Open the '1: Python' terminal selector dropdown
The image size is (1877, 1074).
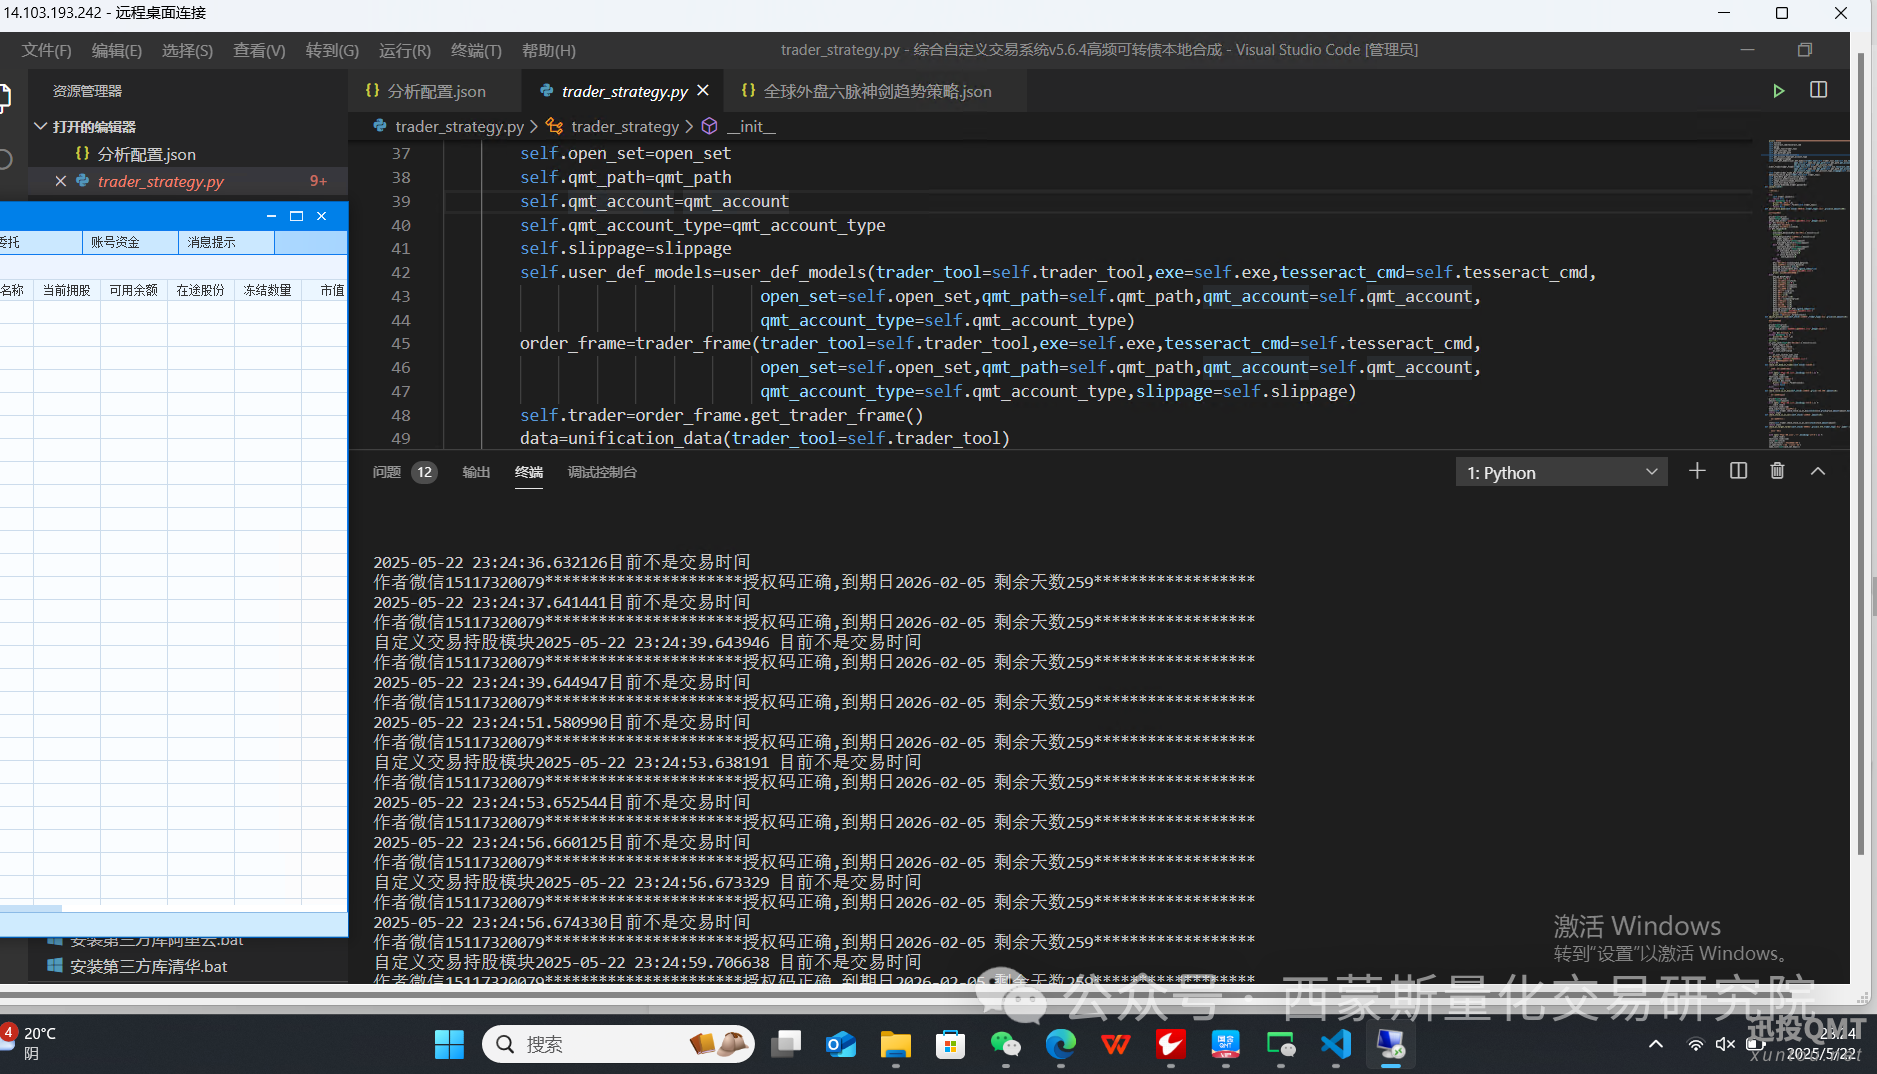point(1561,472)
